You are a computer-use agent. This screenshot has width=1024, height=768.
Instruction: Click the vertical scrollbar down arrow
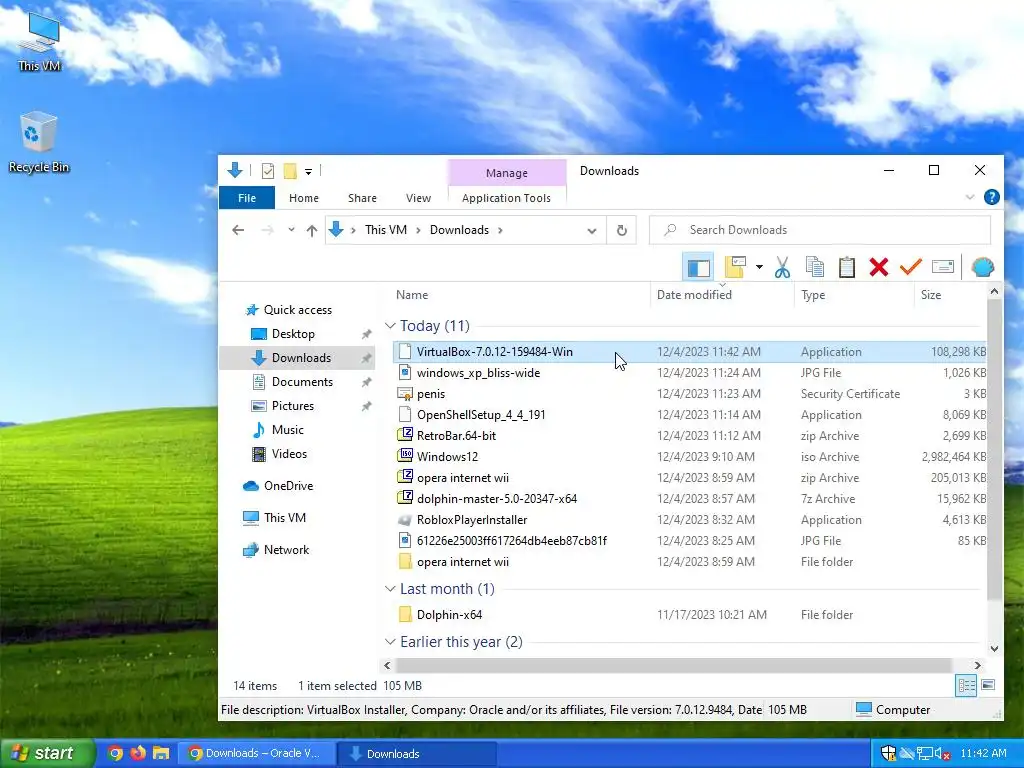[x=994, y=648]
